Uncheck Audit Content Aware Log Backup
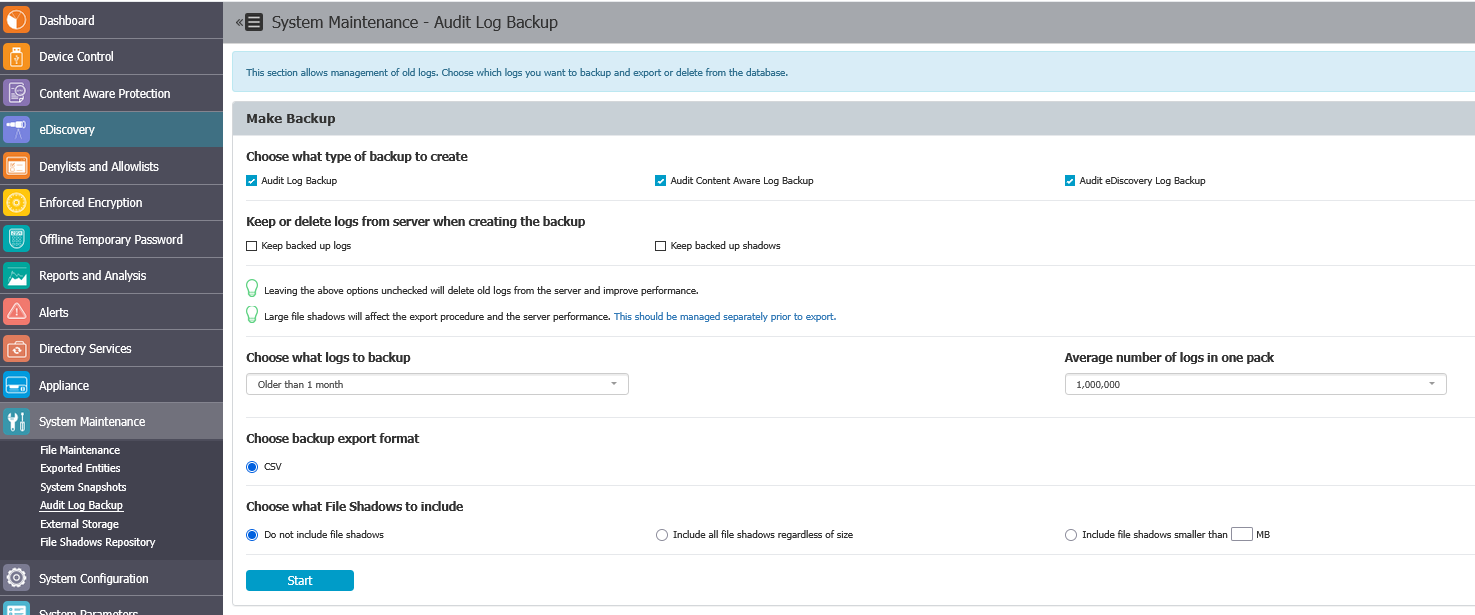This screenshot has height=615, width=1475. pyautogui.click(x=660, y=180)
